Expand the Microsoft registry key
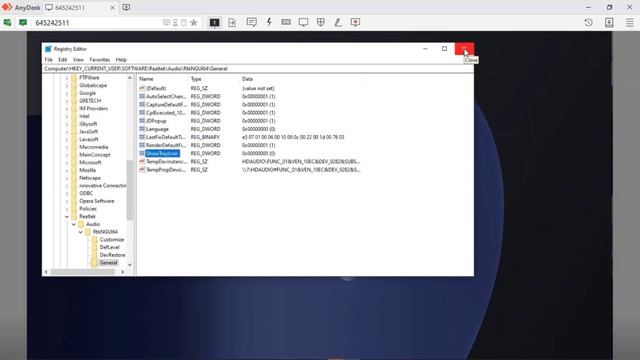This screenshot has height=360, width=640. pyautogui.click(x=67, y=162)
